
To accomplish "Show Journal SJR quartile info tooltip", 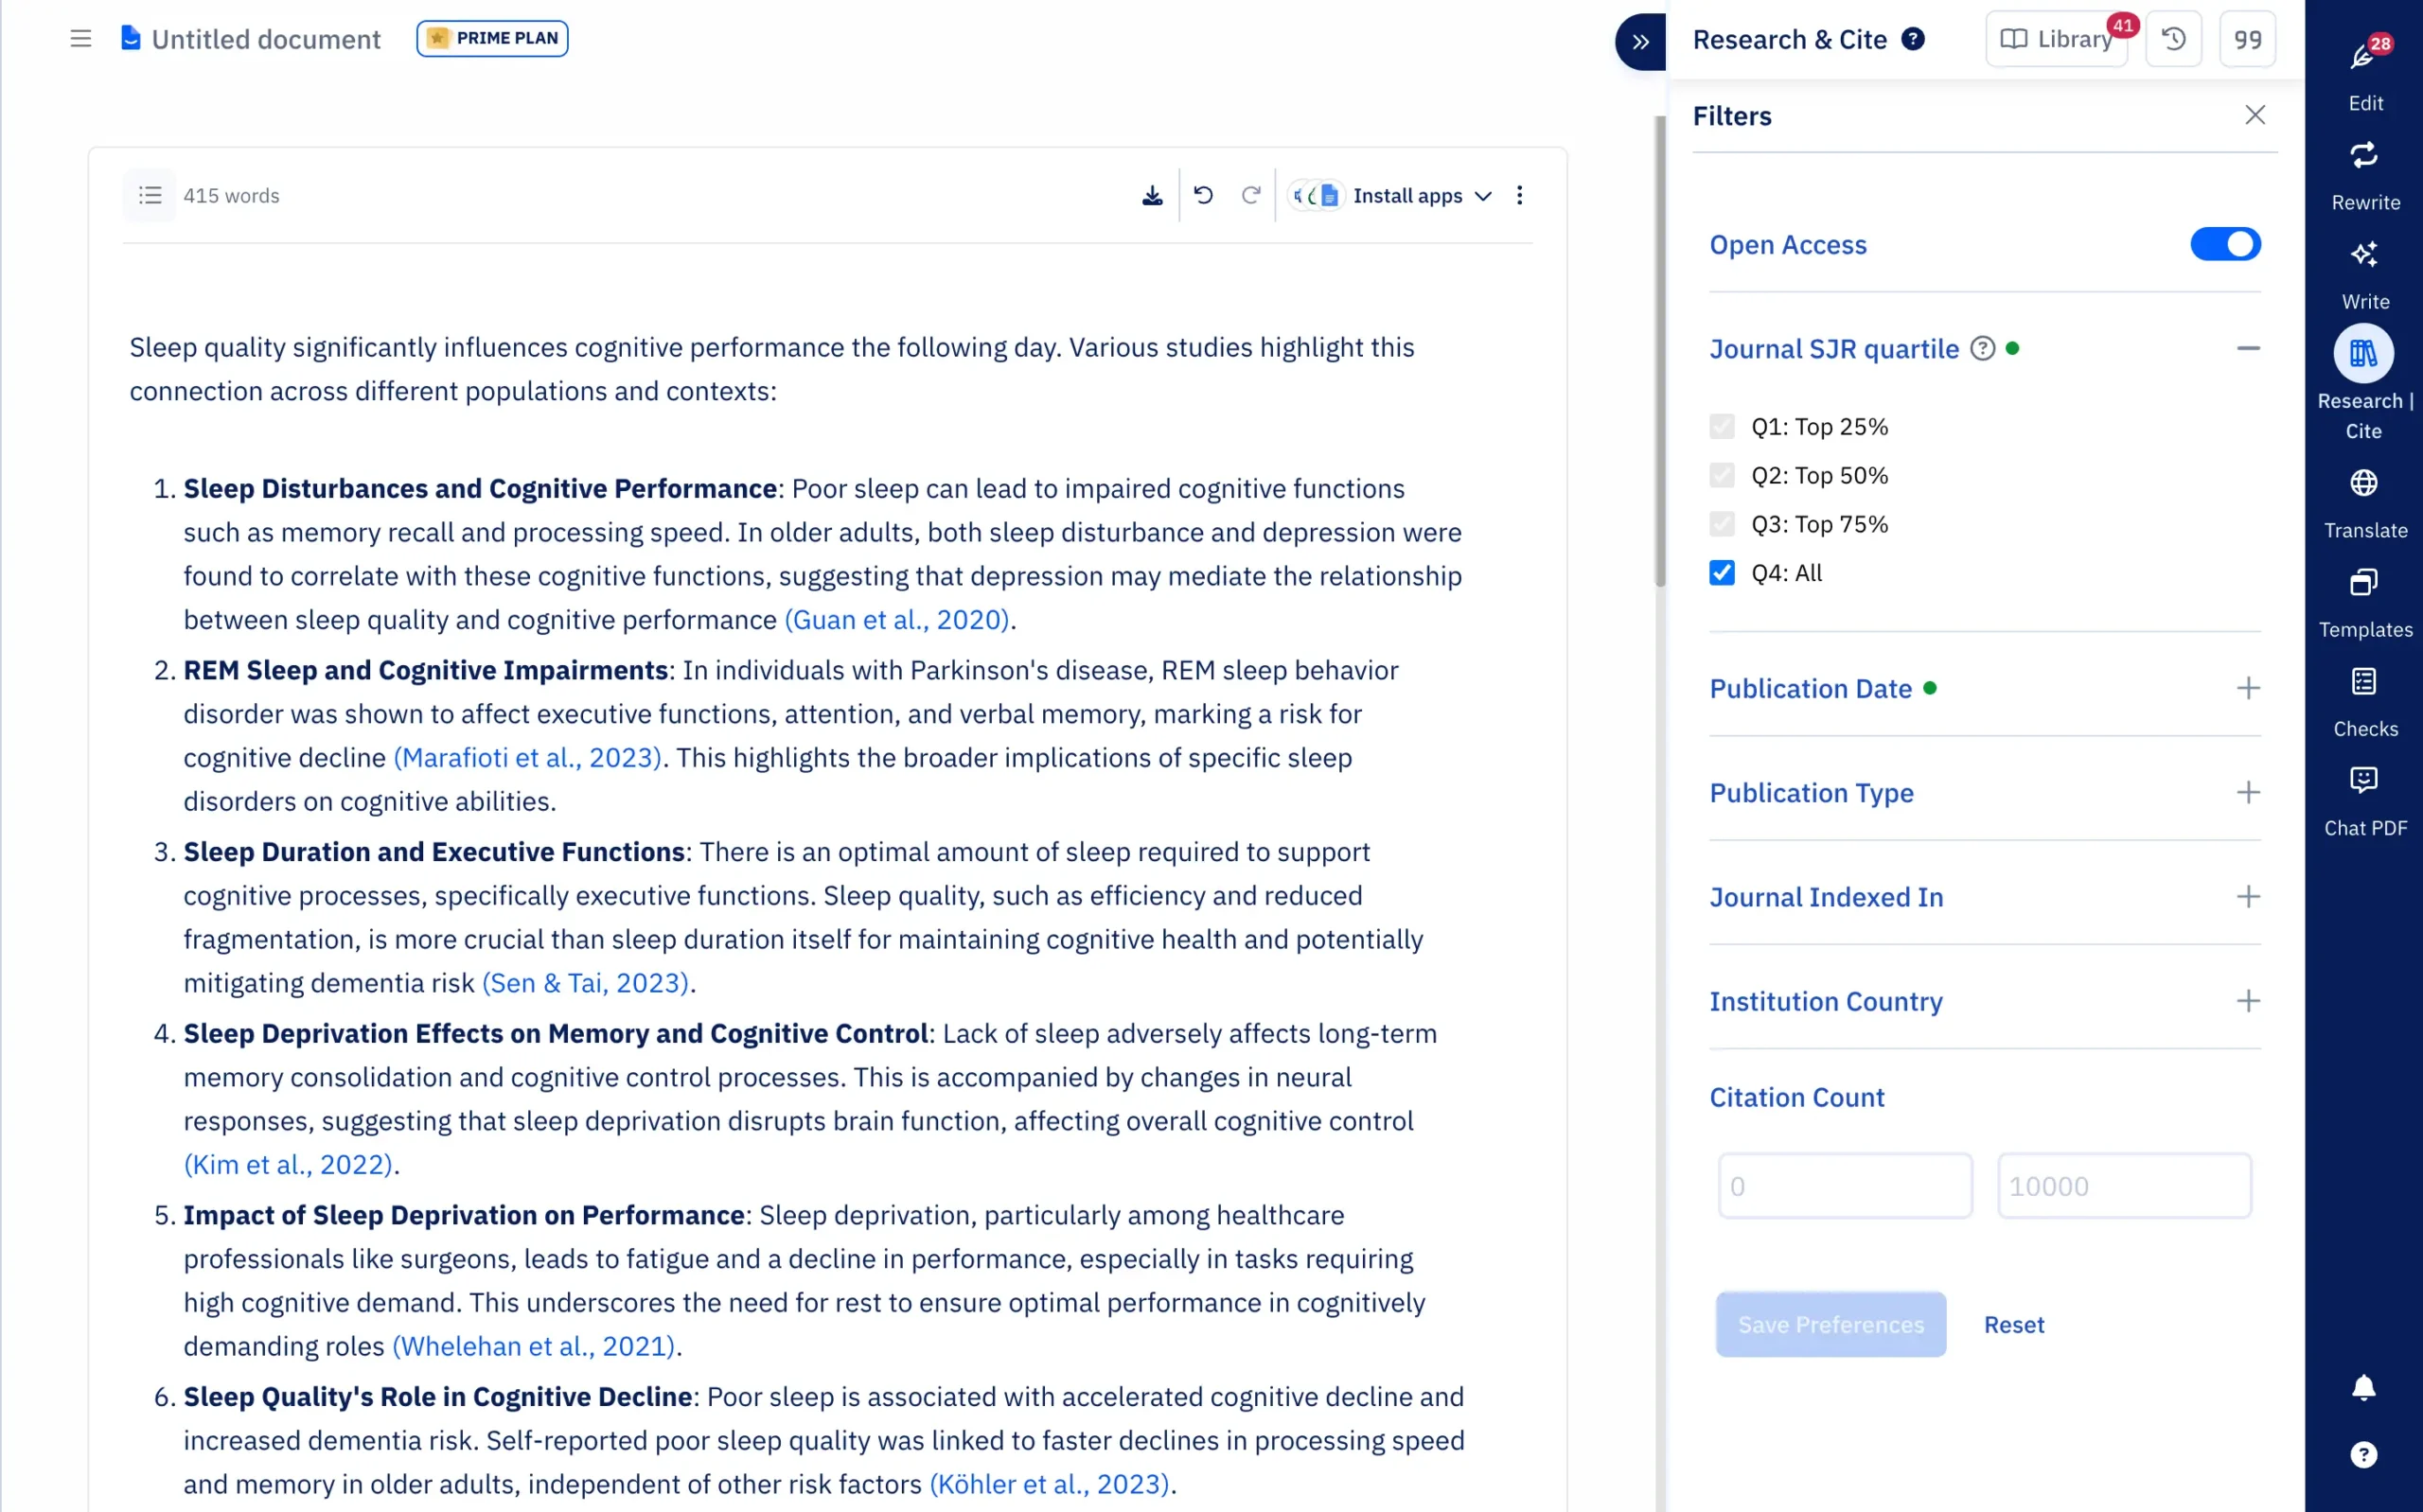I will point(1982,348).
